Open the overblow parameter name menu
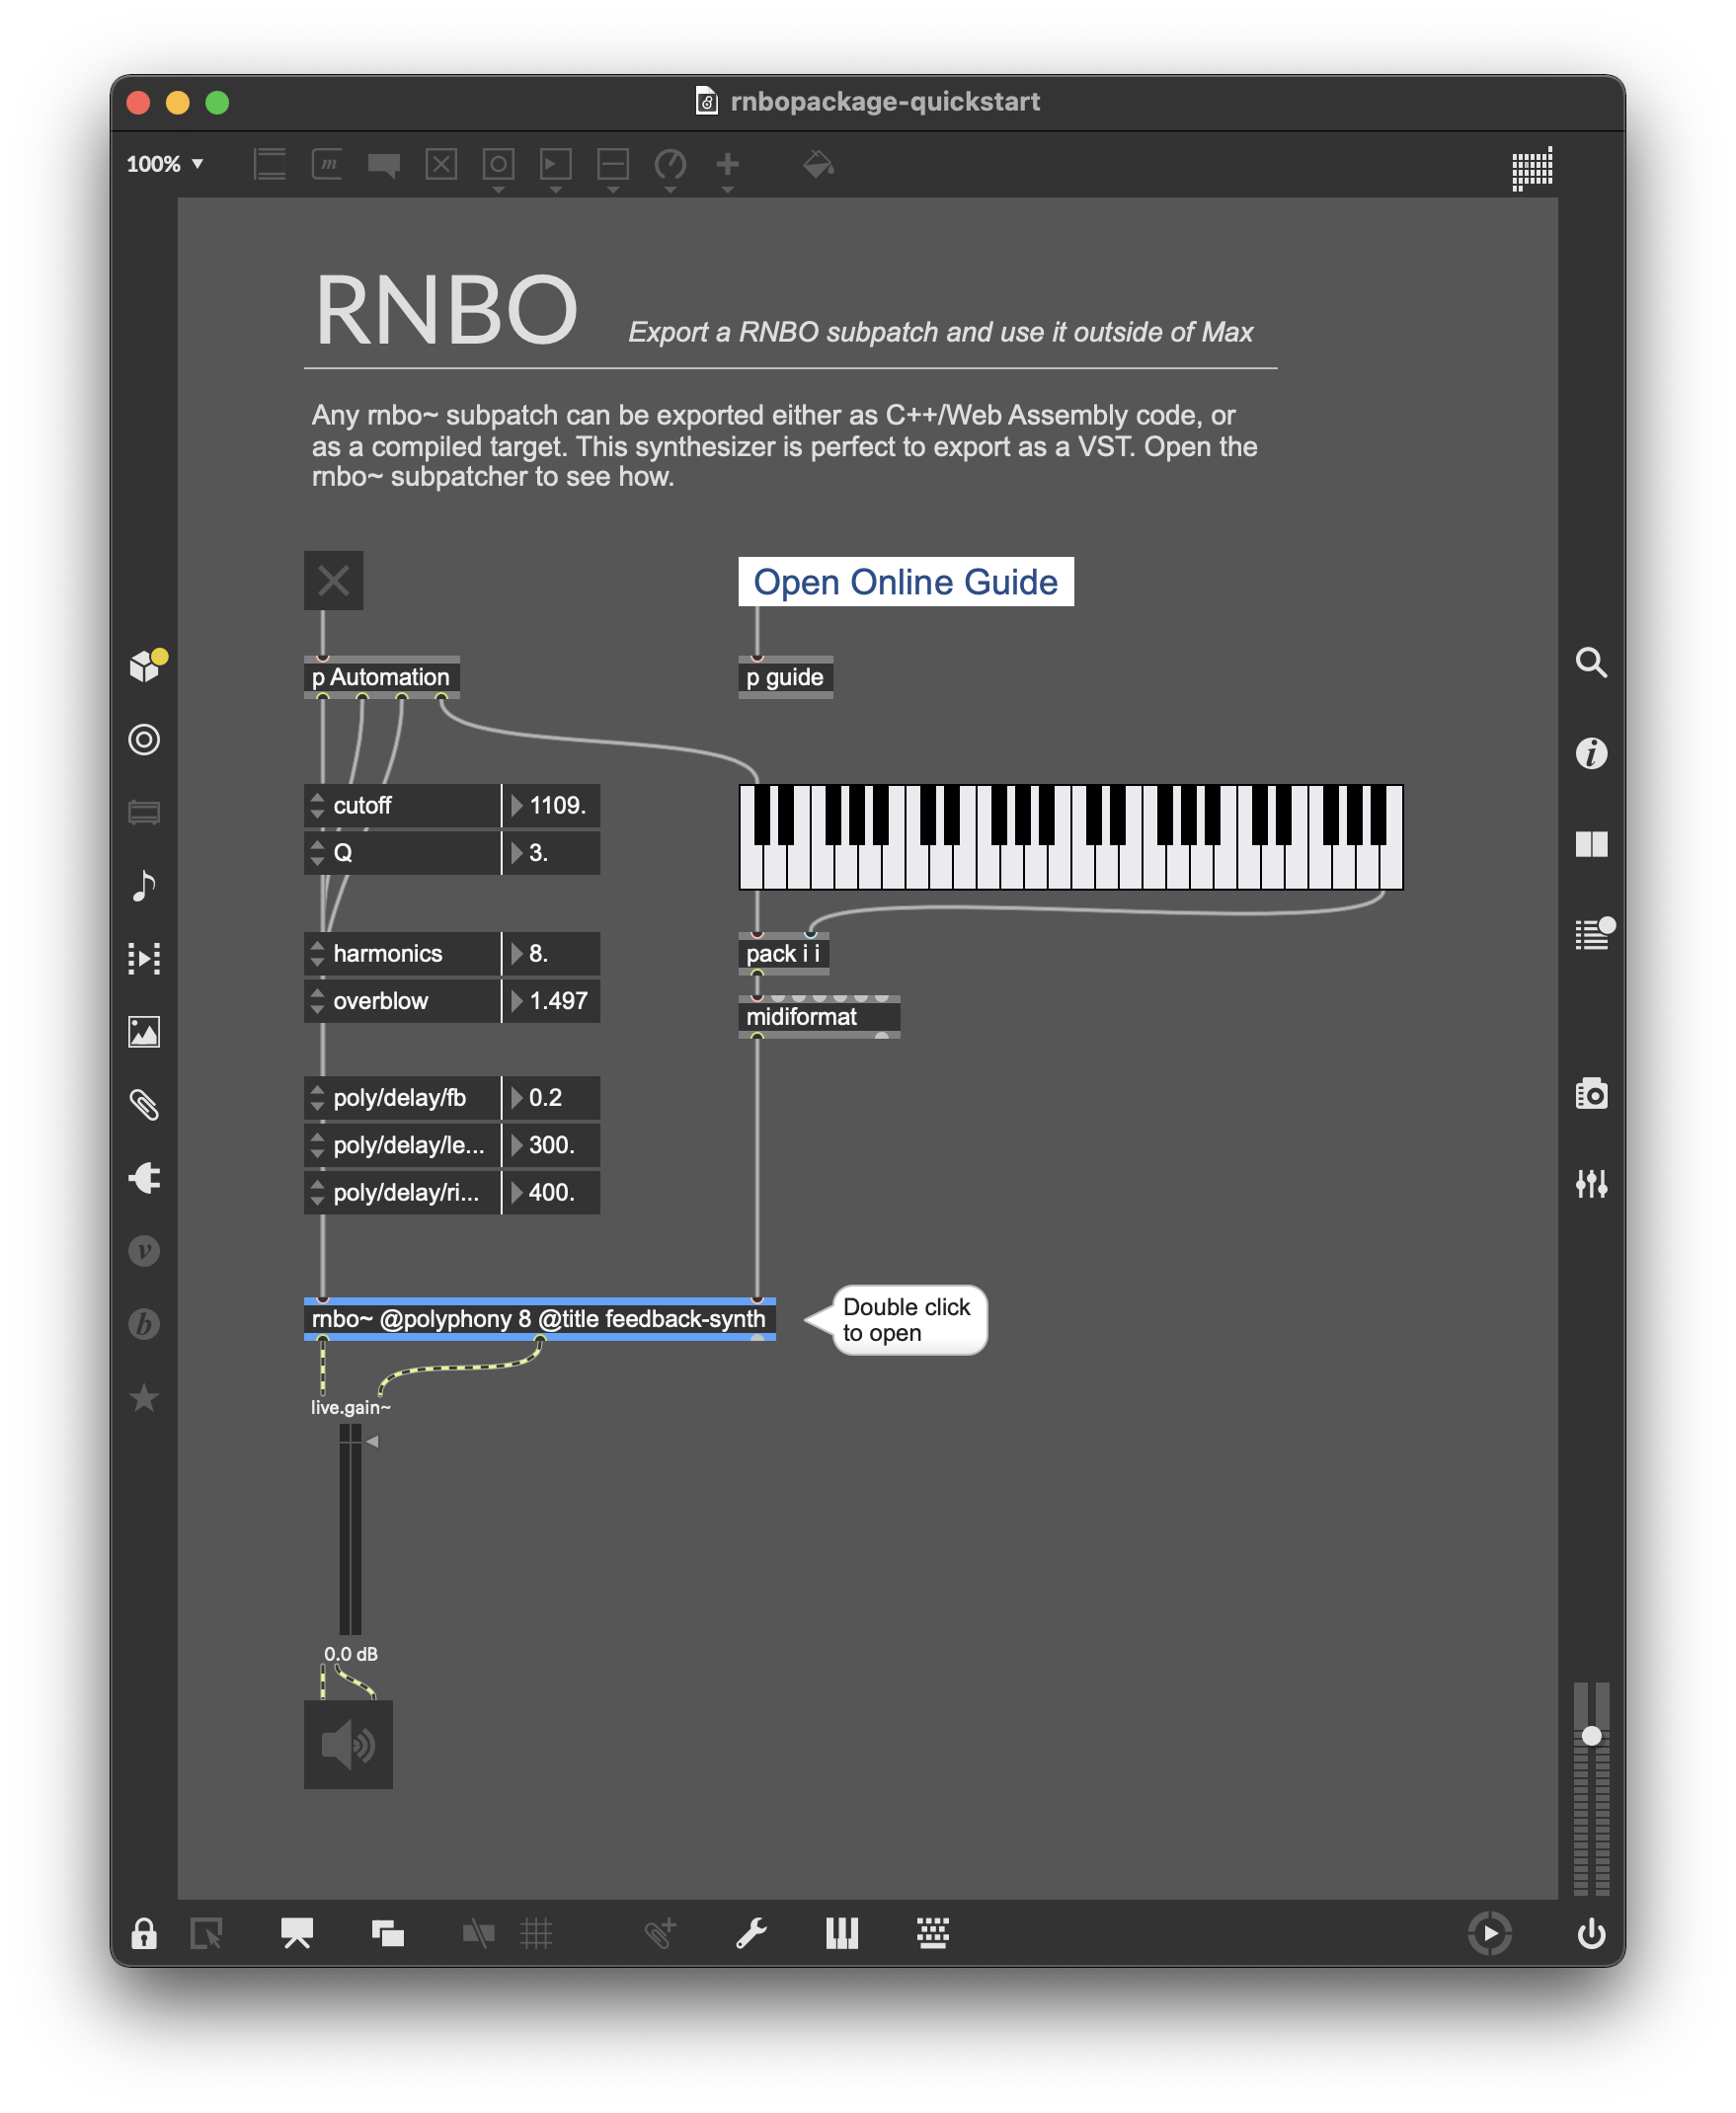Image resolution: width=1736 pixels, height=2113 pixels. [402, 1000]
